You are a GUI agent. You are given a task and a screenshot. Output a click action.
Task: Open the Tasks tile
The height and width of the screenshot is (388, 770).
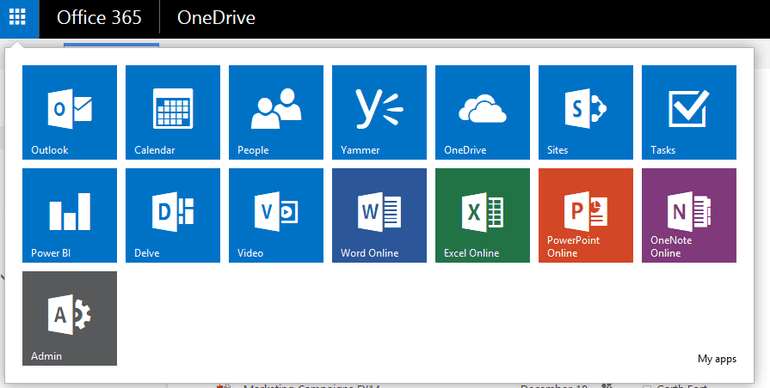(689, 112)
